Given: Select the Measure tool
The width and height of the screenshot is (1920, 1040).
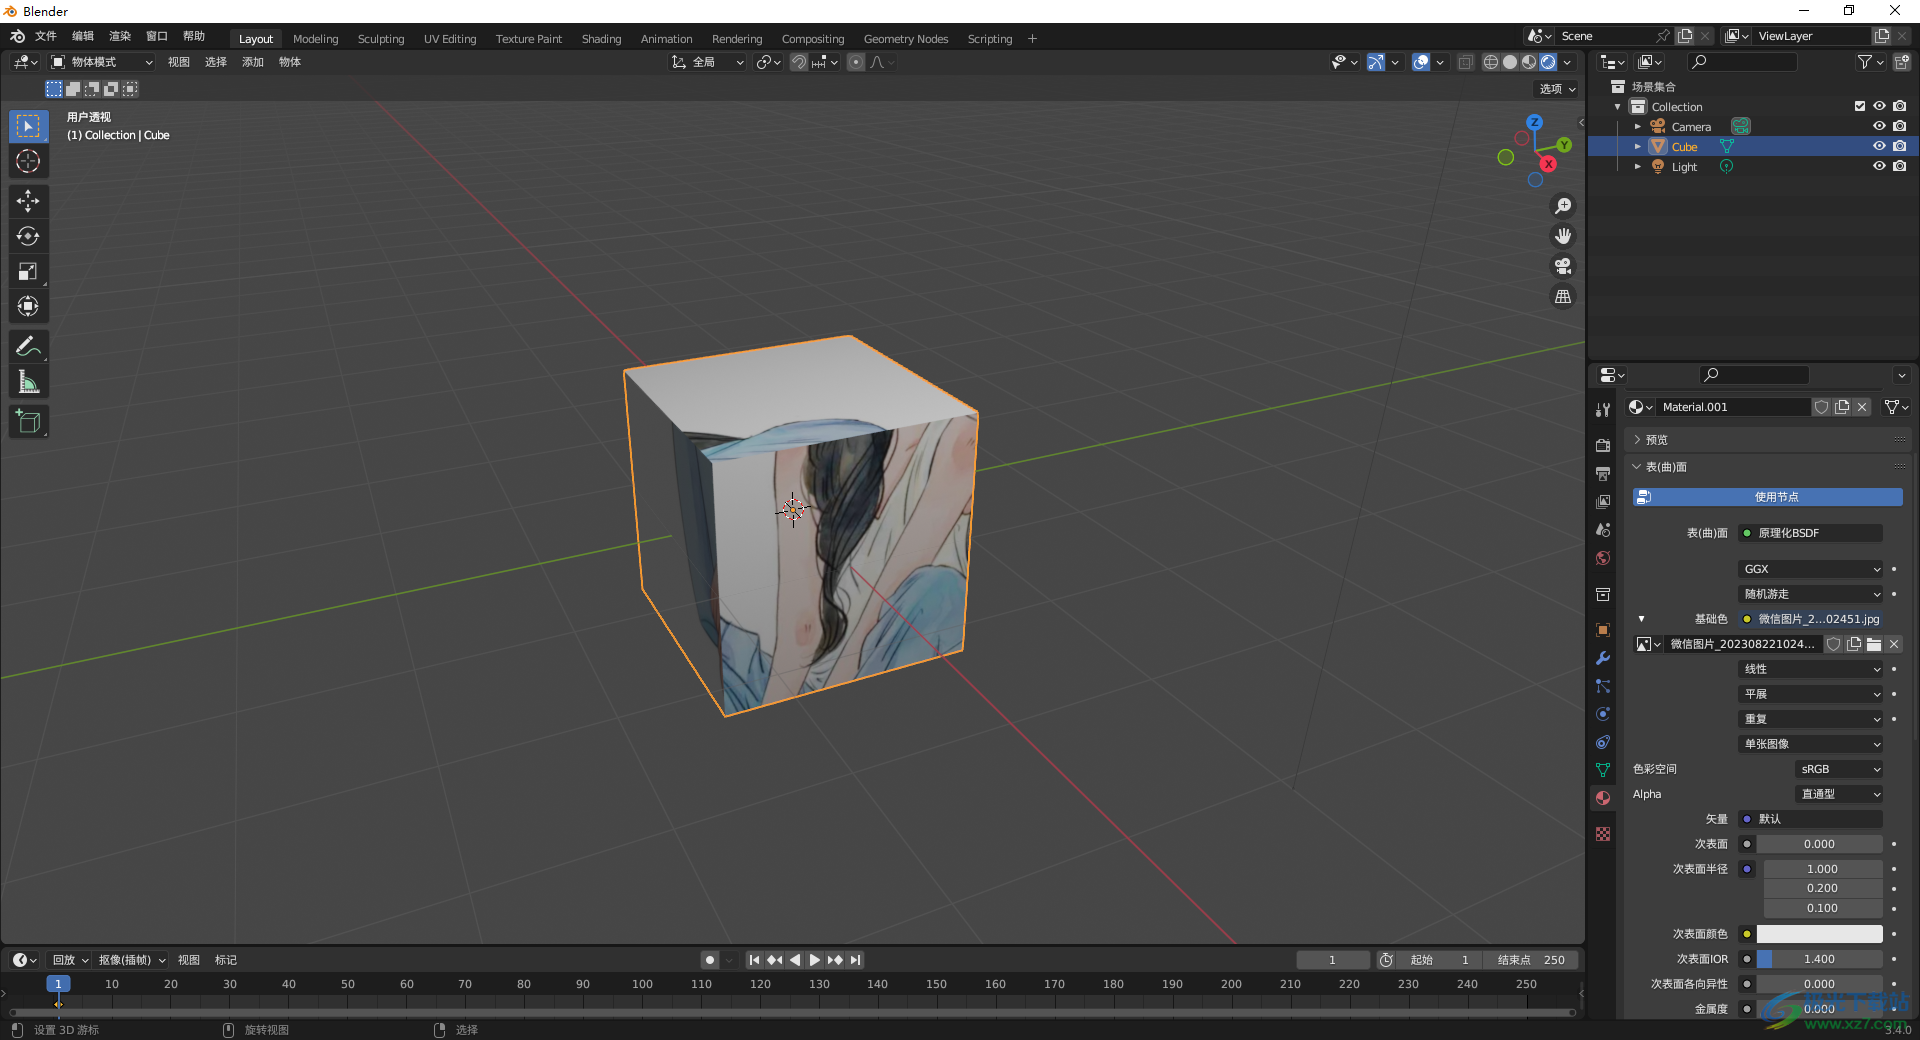Looking at the screenshot, I should [28, 382].
